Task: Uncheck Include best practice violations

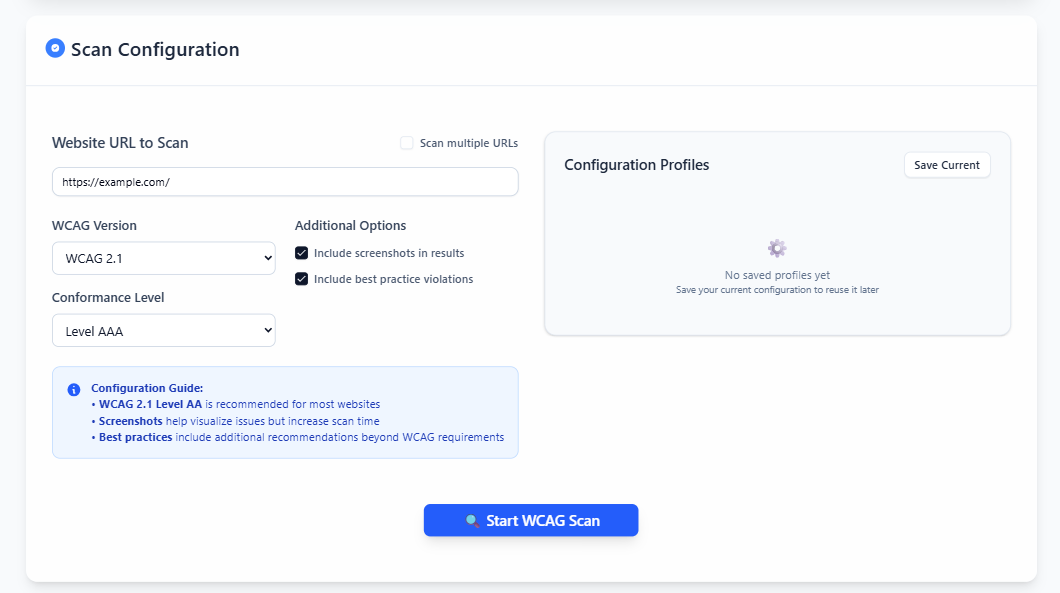Action: [x=302, y=279]
